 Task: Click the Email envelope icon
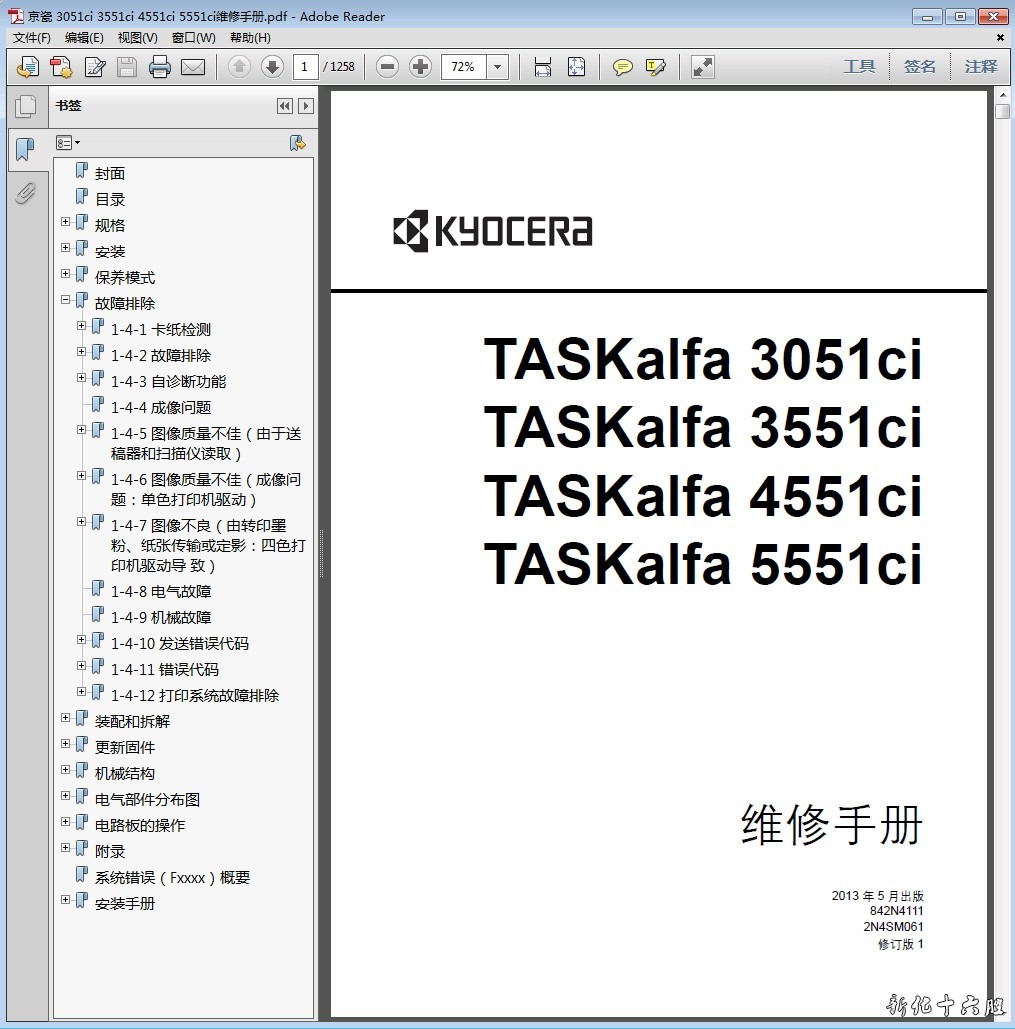pos(193,67)
